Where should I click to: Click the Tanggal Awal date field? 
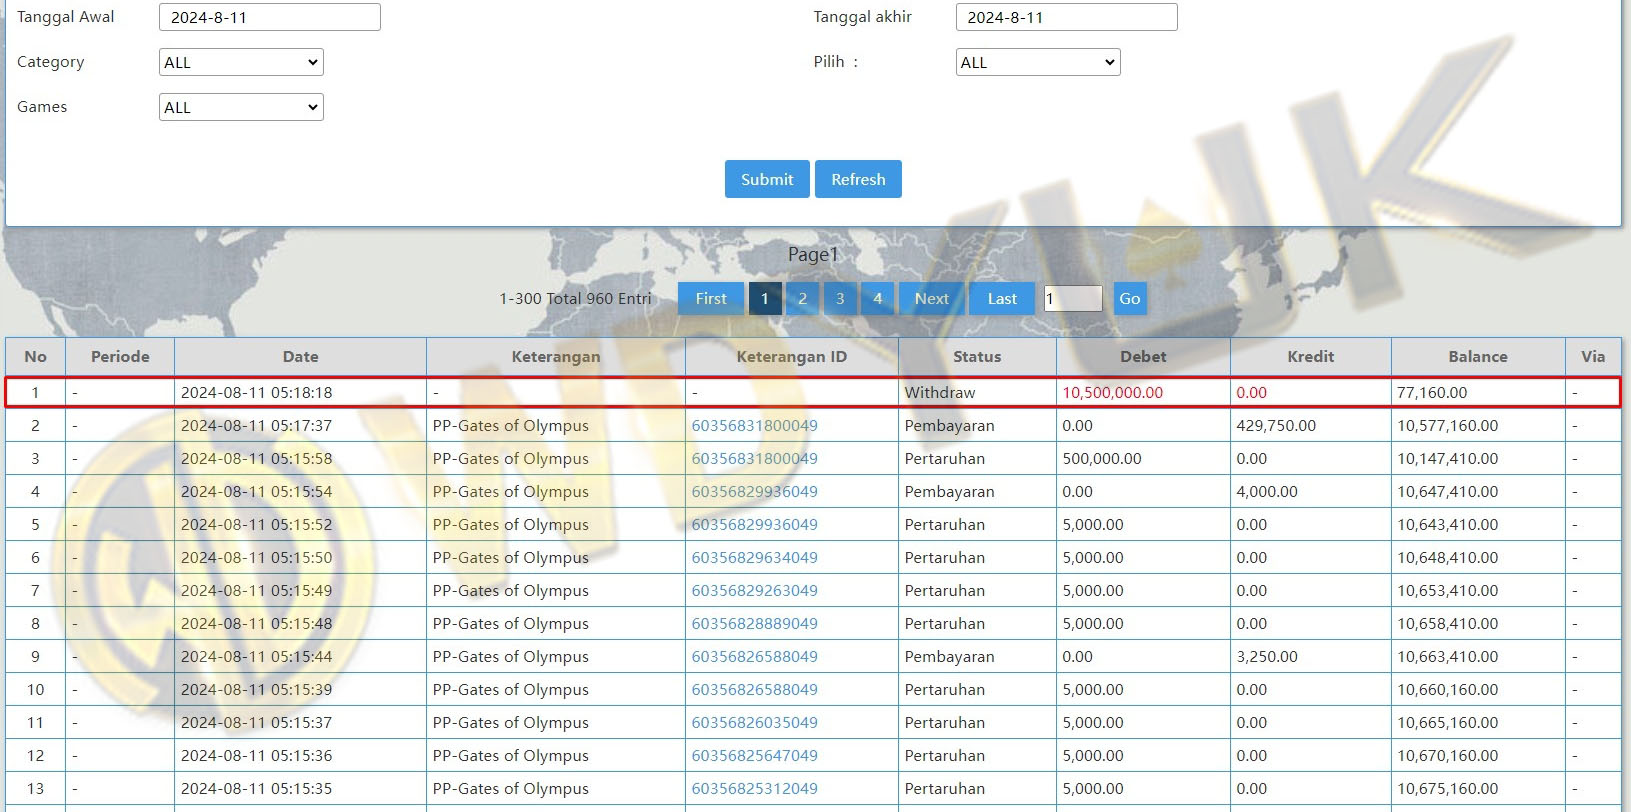(x=270, y=17)
